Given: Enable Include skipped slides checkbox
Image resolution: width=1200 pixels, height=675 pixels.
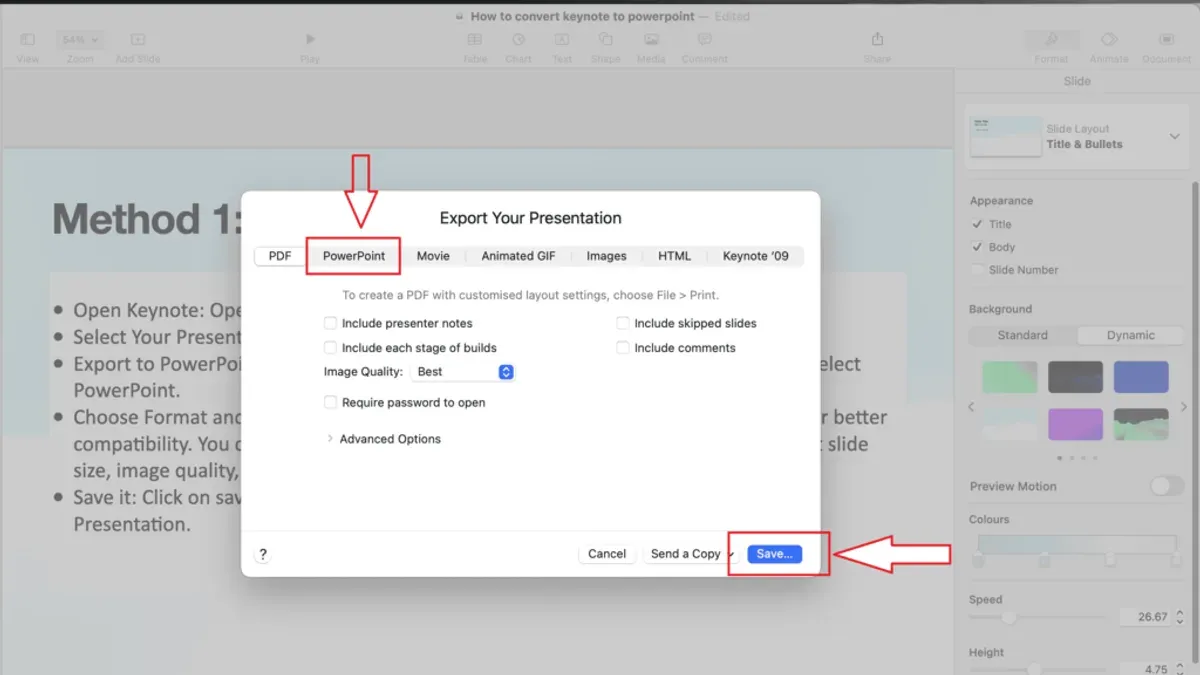Looking at the screenshot, I should 623,323.
